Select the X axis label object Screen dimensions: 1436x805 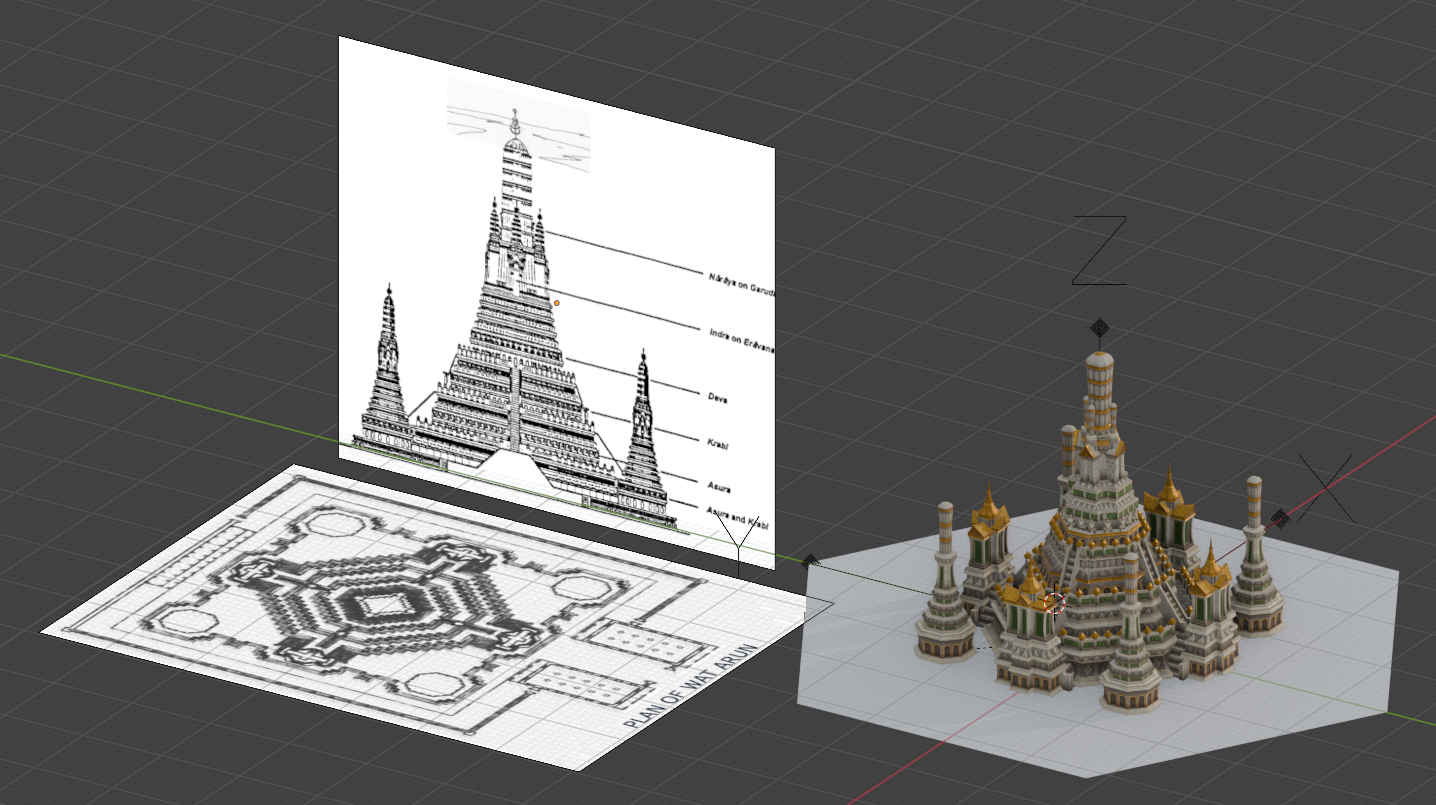(x=1327, y=488)
